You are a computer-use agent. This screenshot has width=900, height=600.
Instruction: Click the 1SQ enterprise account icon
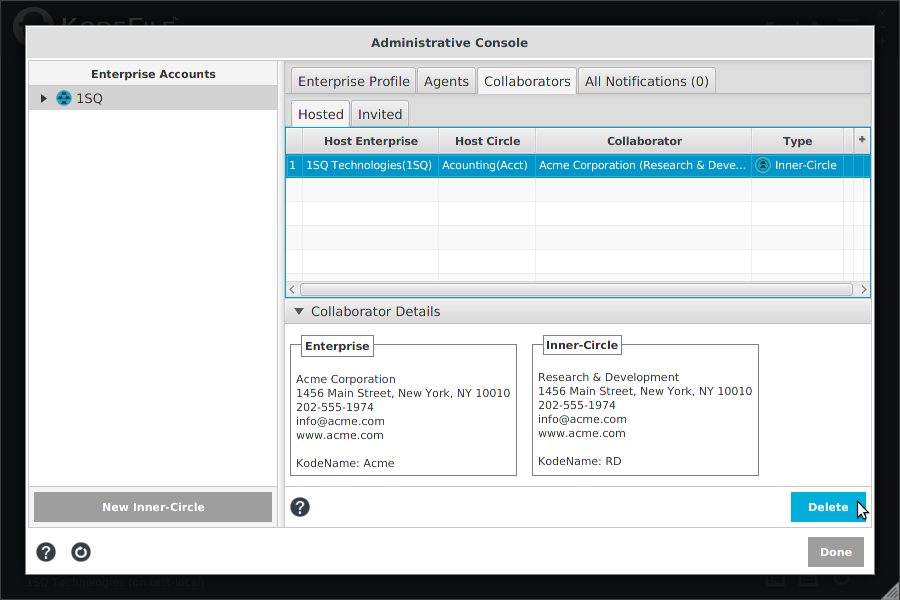64,98
